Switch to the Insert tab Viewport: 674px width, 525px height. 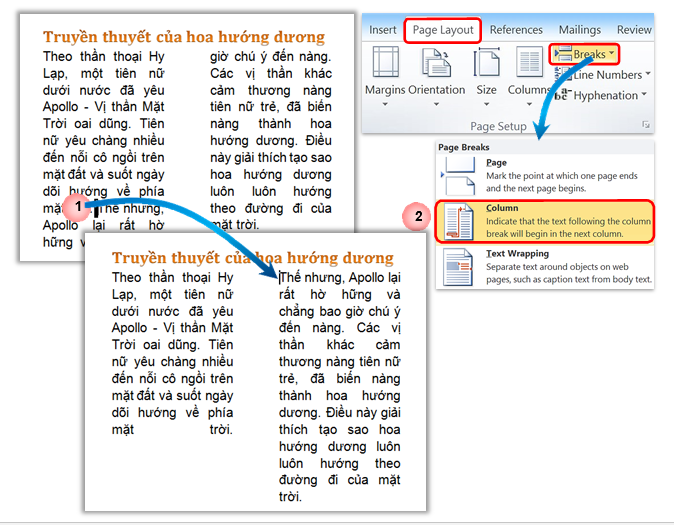[x=383, y=30]
